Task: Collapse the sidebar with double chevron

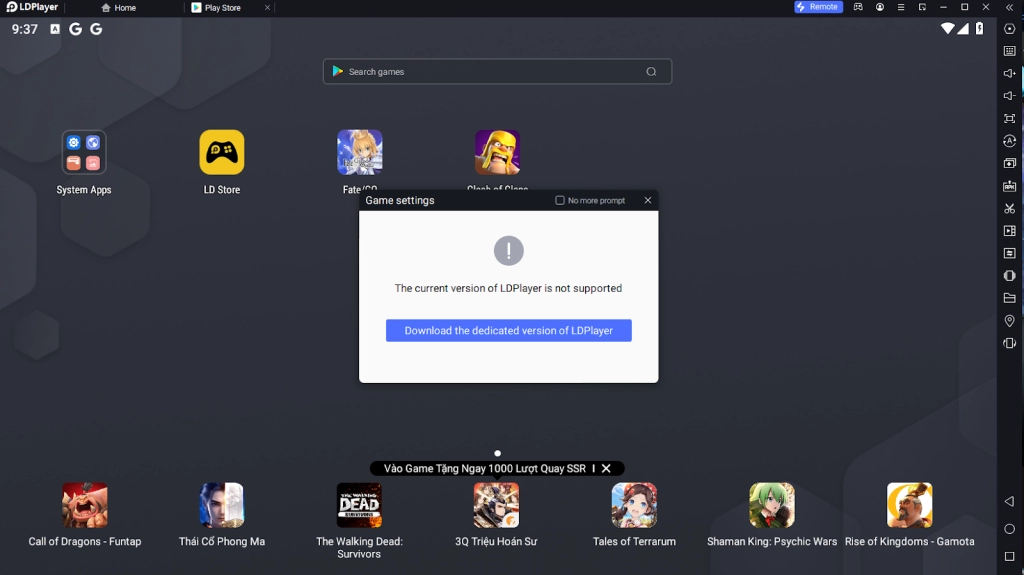Action: point(1010,7)
